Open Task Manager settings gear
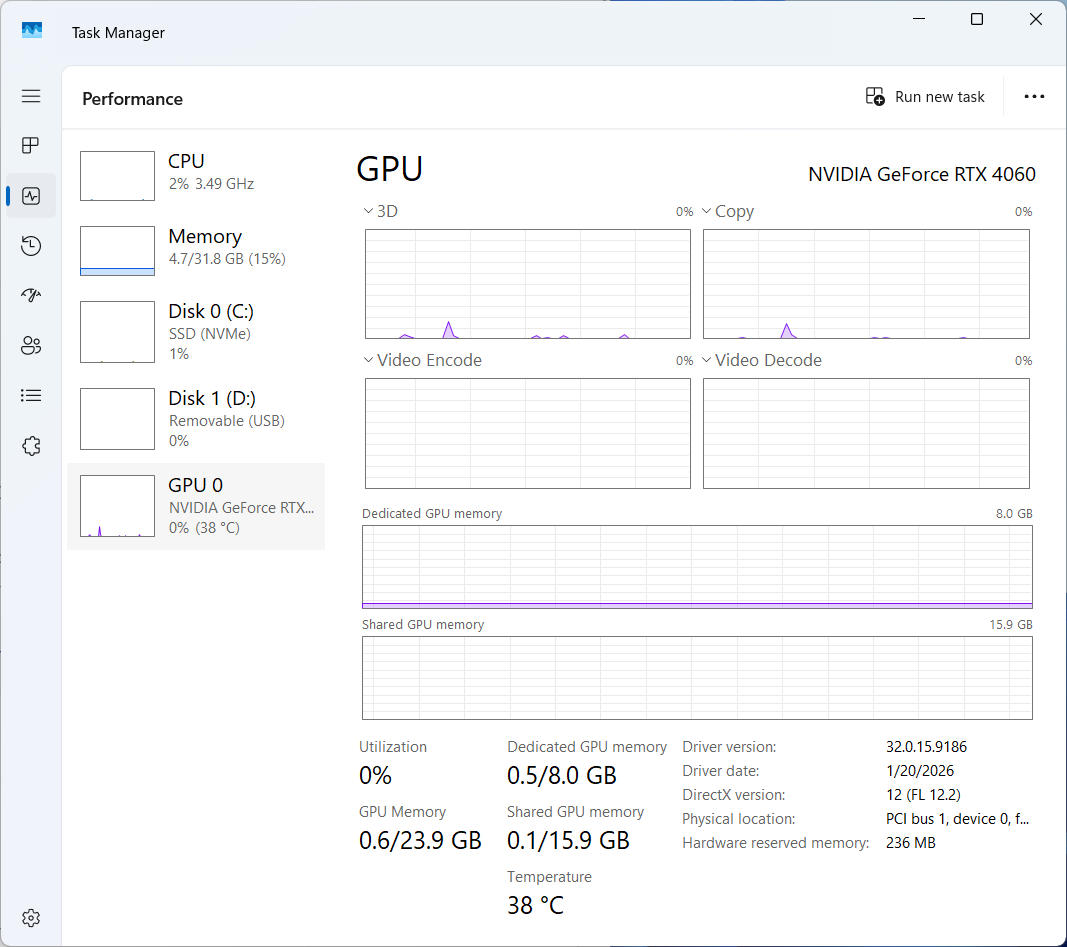 point(31,918)
